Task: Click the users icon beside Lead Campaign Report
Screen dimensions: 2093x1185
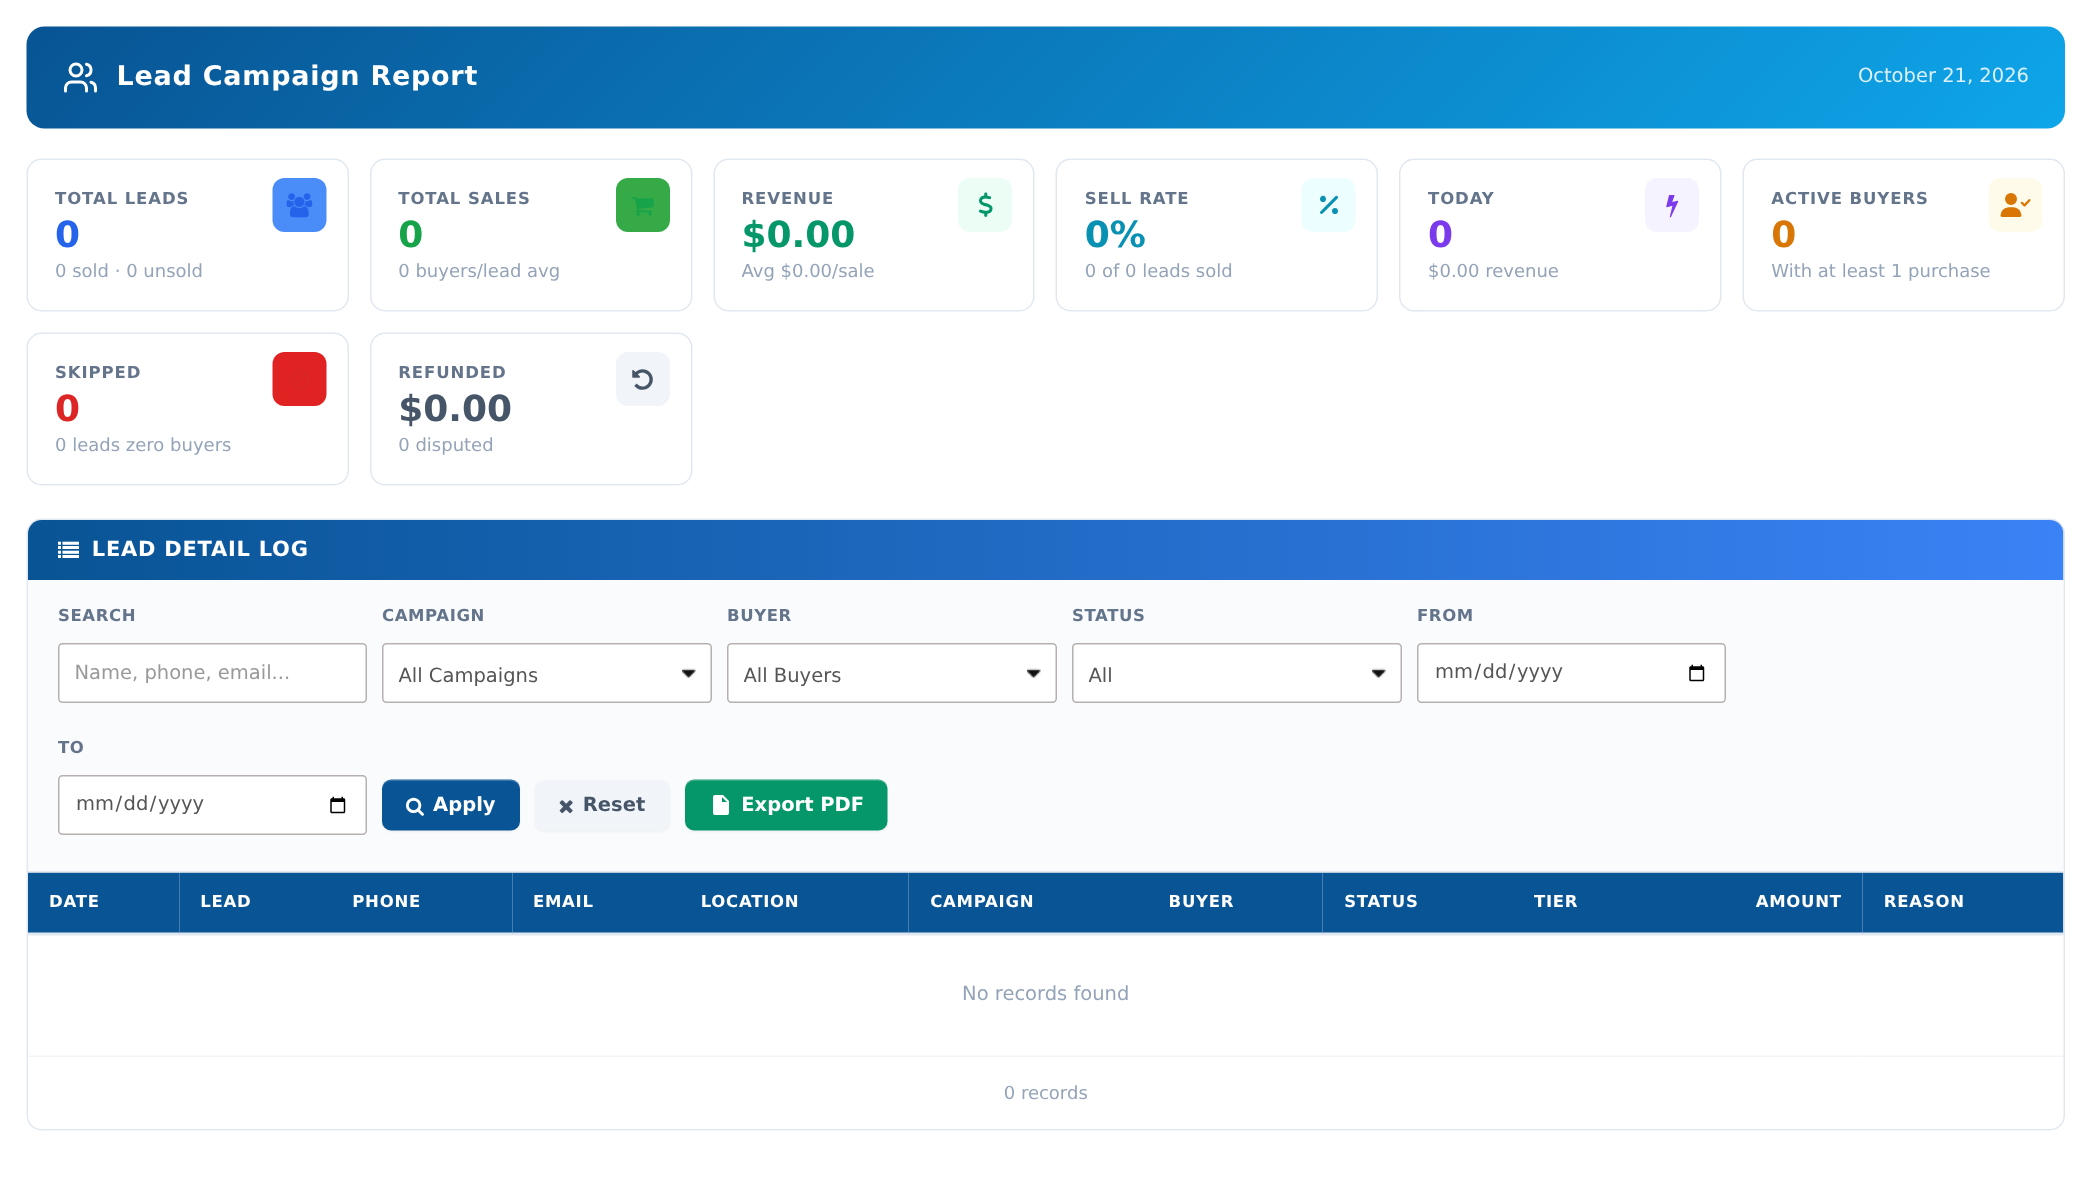Action: (80, 77)
